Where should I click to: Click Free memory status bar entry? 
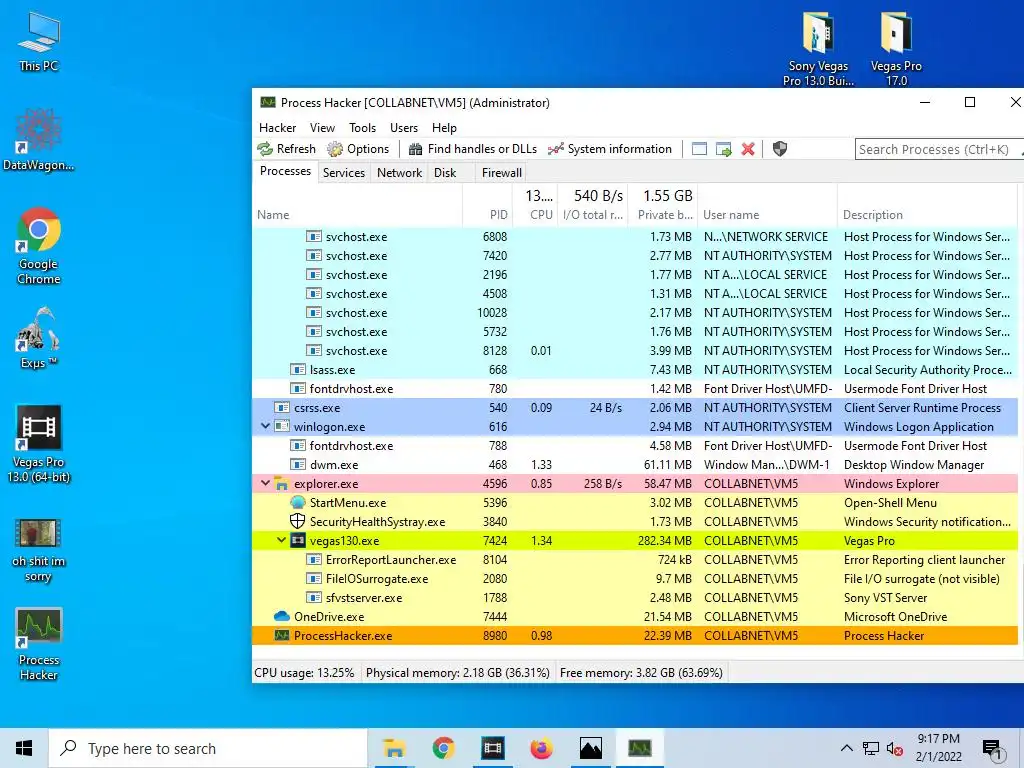click(641, 673)
